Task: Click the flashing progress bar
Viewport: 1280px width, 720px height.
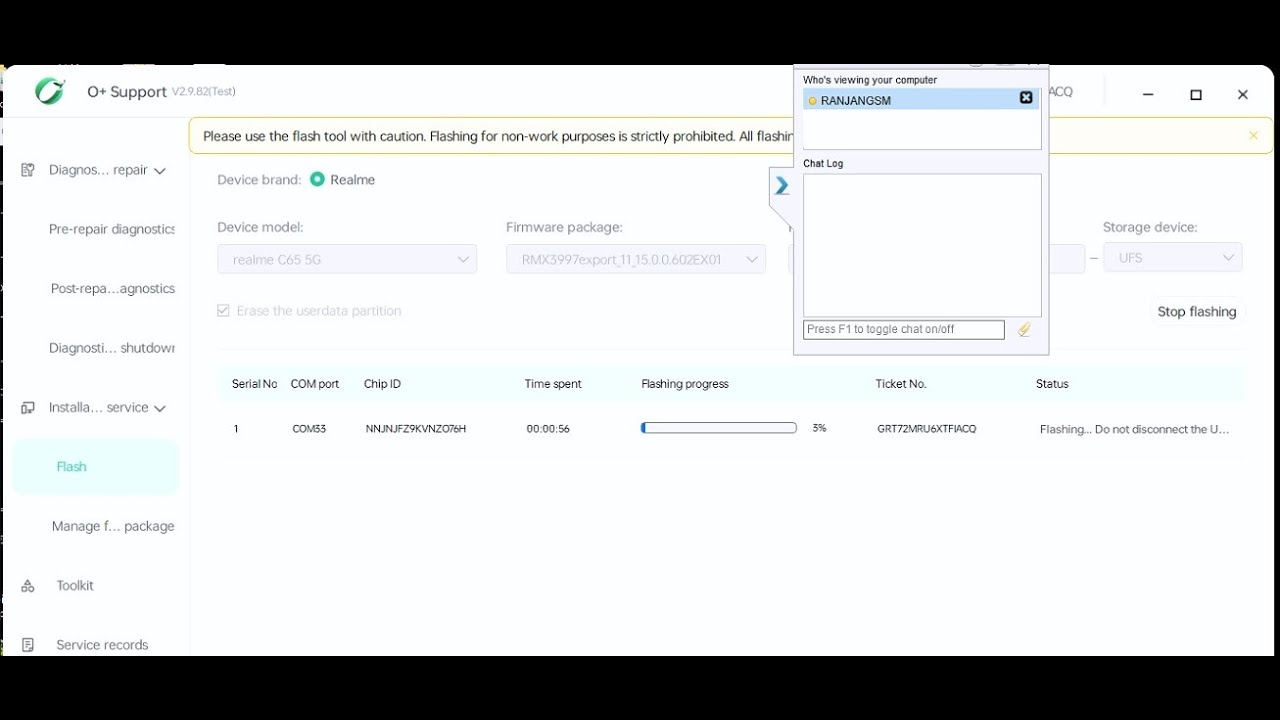Action: click(718, 428)
